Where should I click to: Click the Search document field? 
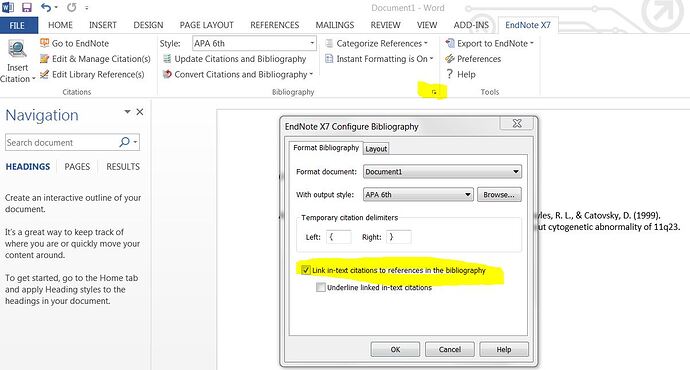coord(61,143)
